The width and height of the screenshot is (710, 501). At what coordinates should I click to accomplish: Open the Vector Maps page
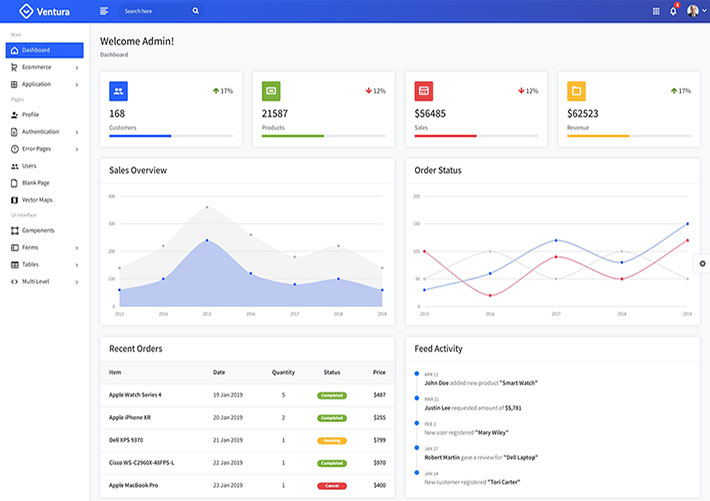(37, 200)
